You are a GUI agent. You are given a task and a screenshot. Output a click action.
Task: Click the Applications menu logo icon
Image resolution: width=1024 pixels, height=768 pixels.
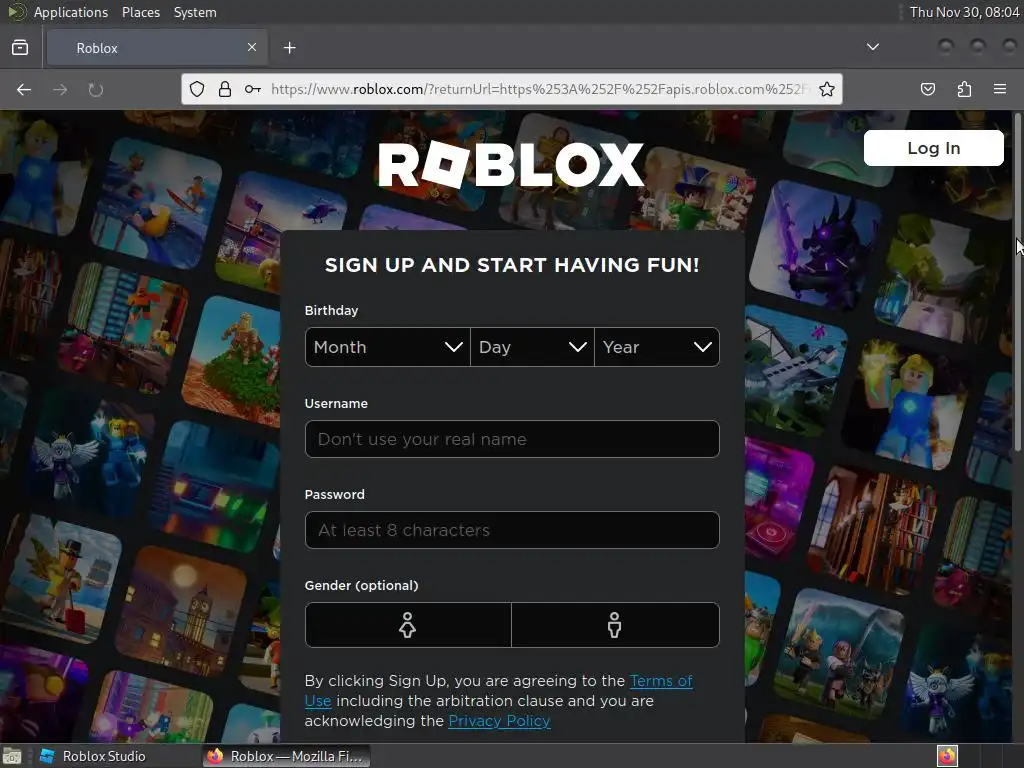coord(17,12)
